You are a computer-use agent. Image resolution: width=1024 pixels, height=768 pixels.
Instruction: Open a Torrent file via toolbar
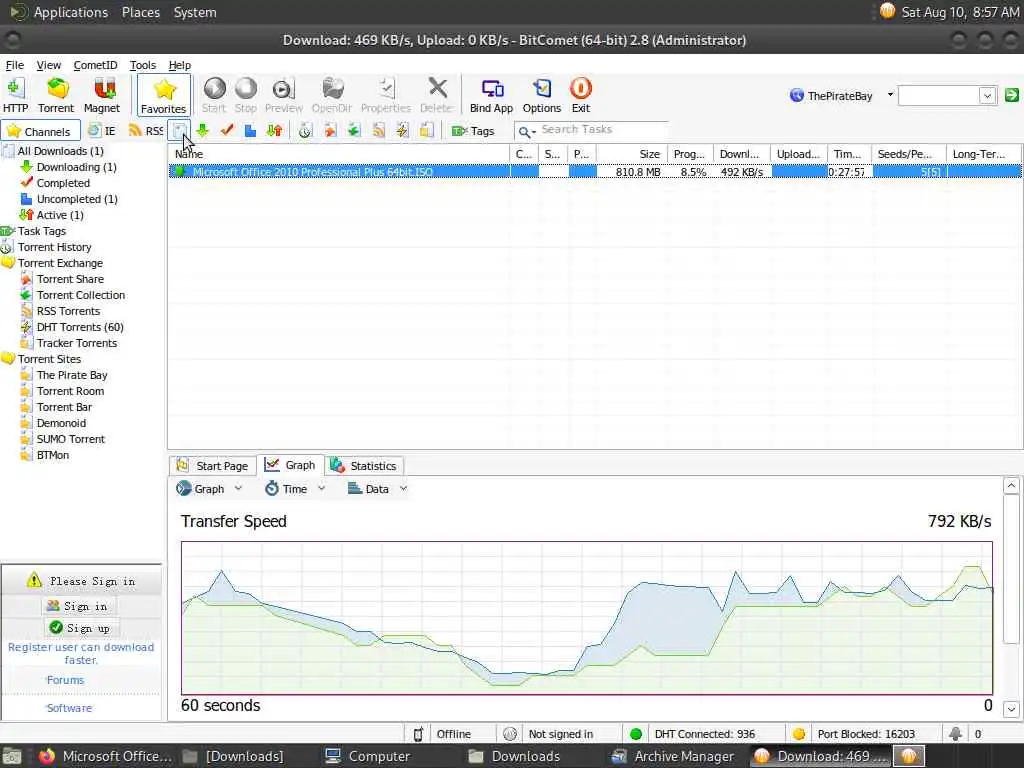pos(56,95)
